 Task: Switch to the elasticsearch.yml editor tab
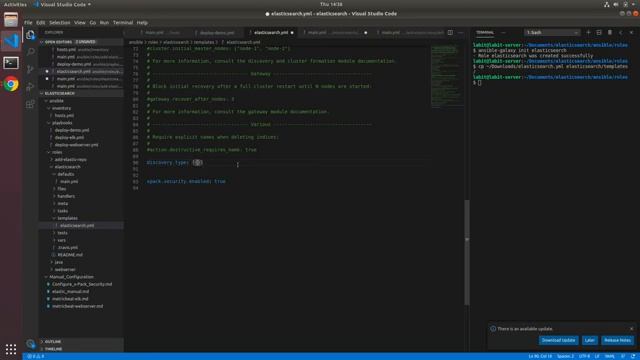click(x=271, y=33)
